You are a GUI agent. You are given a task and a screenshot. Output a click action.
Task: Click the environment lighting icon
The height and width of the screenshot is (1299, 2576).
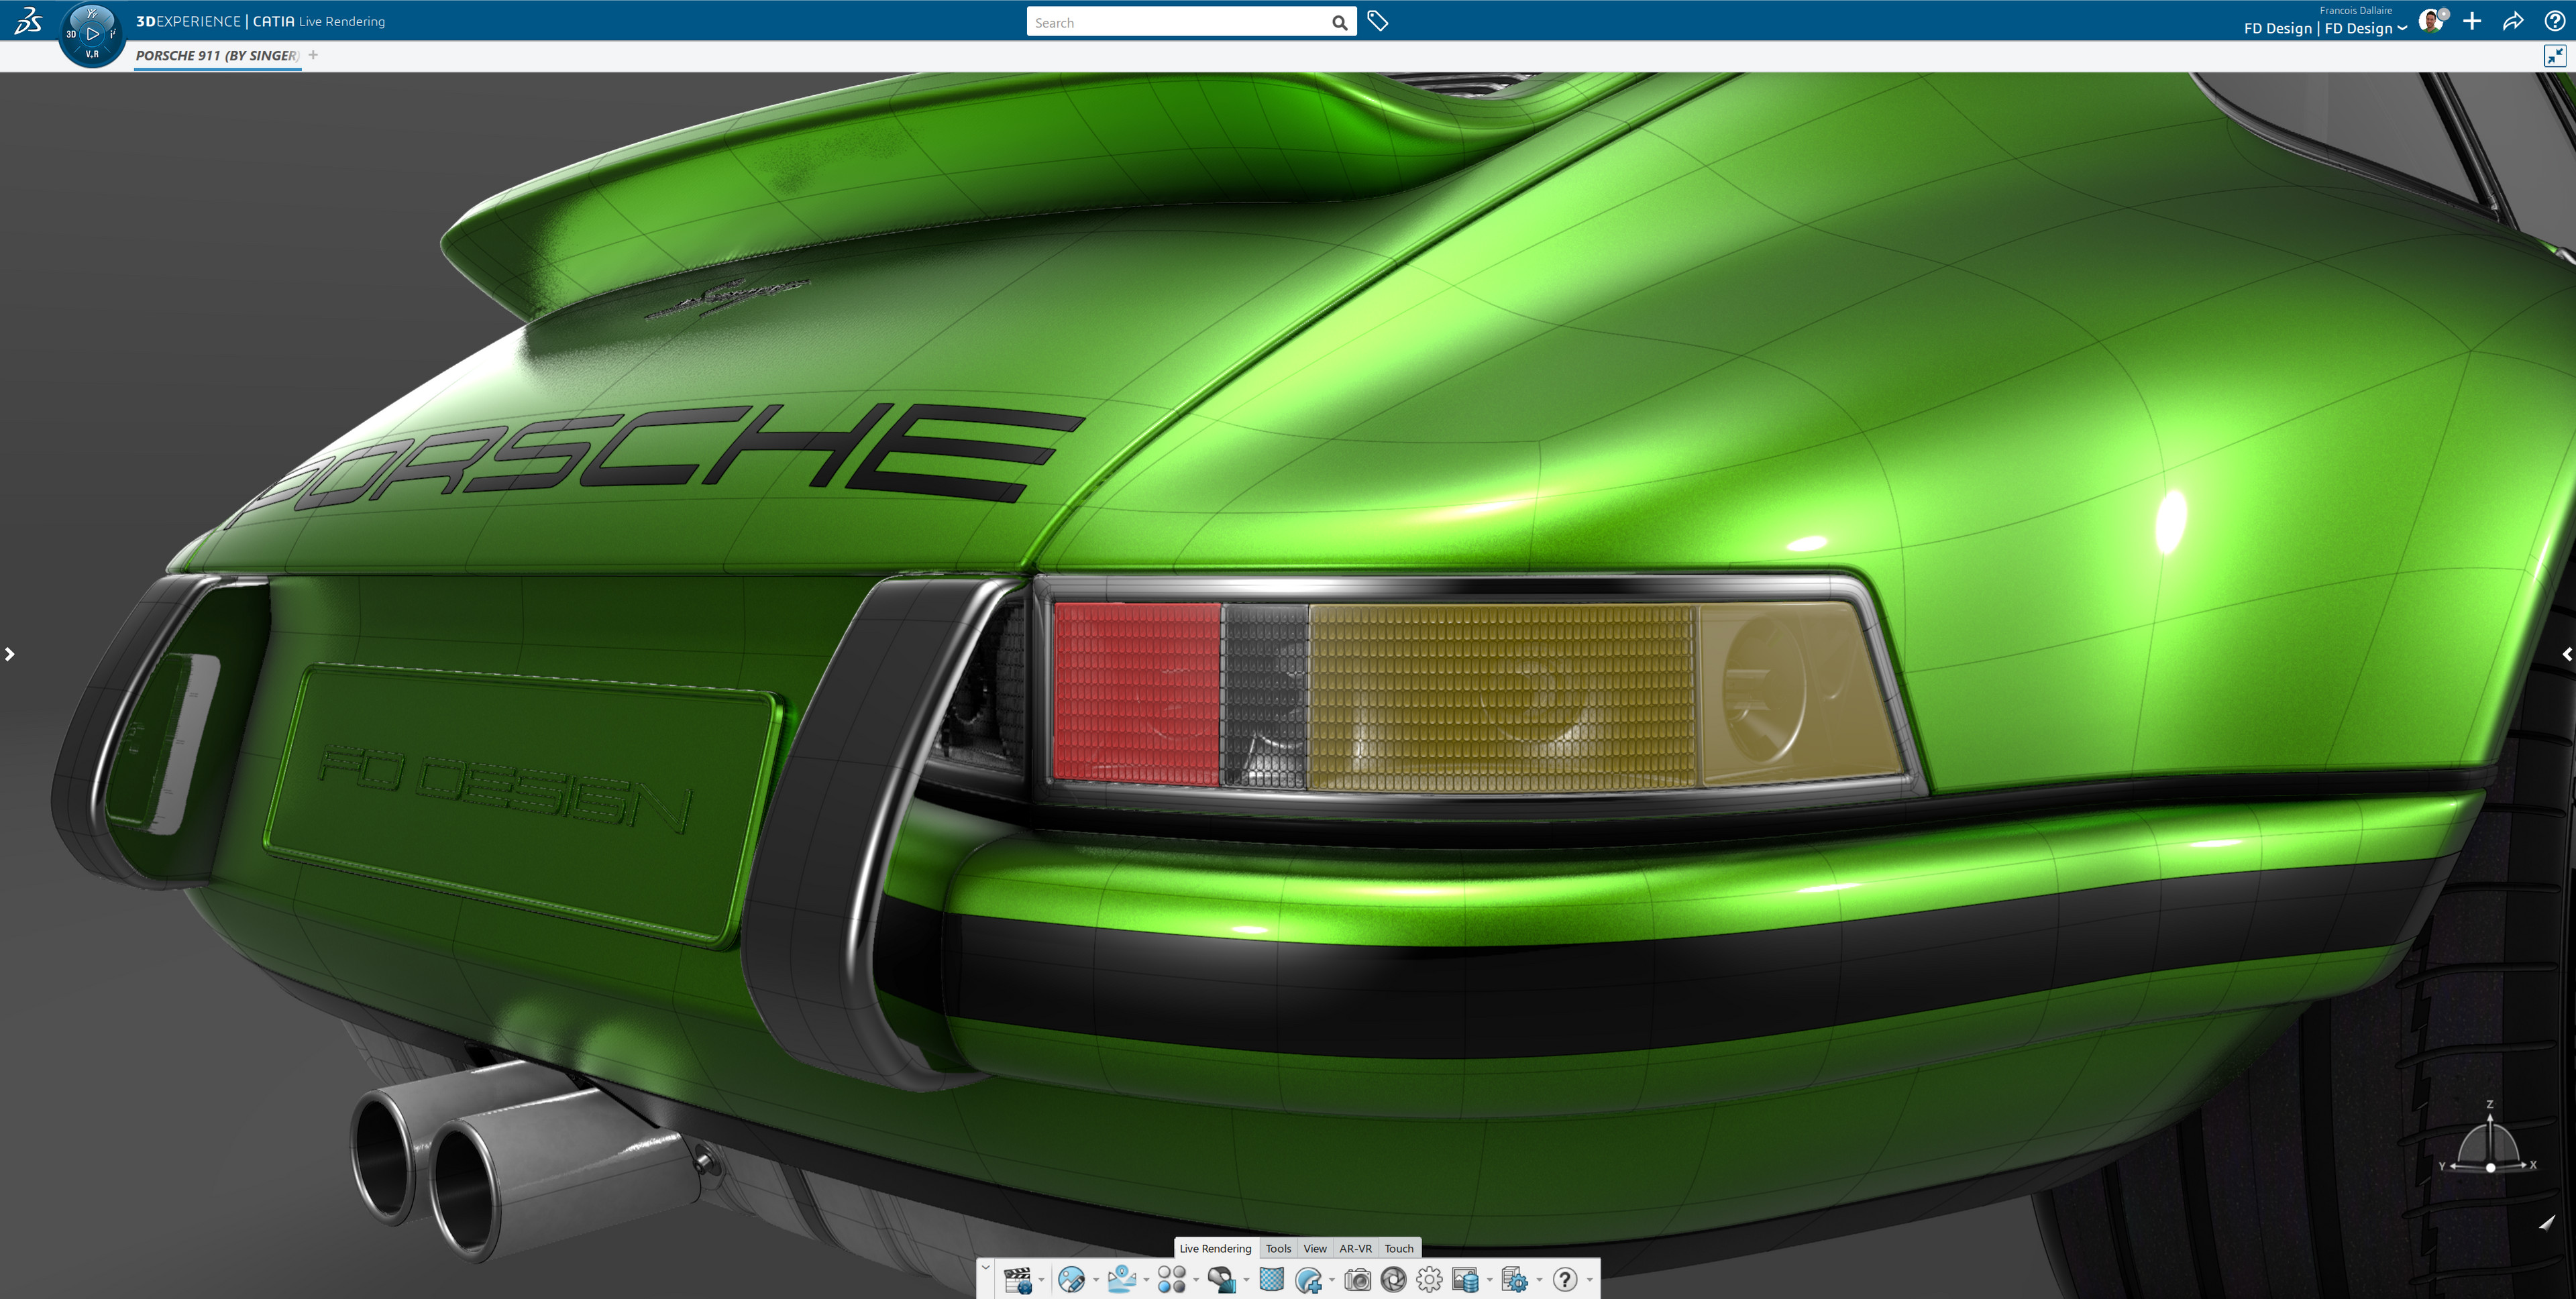(1122, 1280)
